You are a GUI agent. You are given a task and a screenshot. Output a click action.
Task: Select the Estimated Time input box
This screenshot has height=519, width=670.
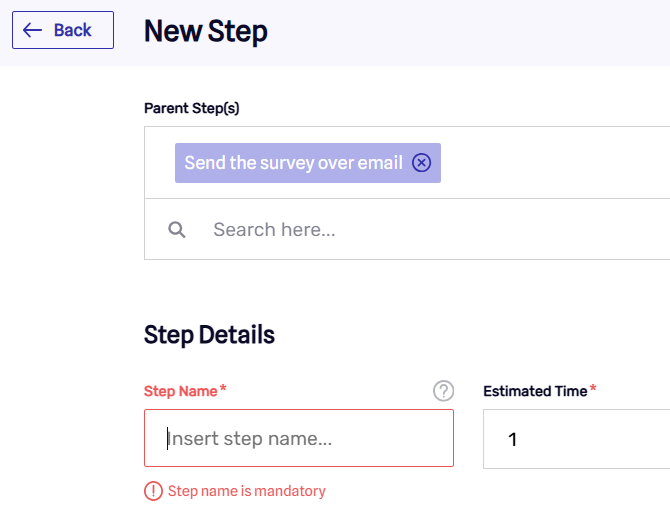click(576, 439)
